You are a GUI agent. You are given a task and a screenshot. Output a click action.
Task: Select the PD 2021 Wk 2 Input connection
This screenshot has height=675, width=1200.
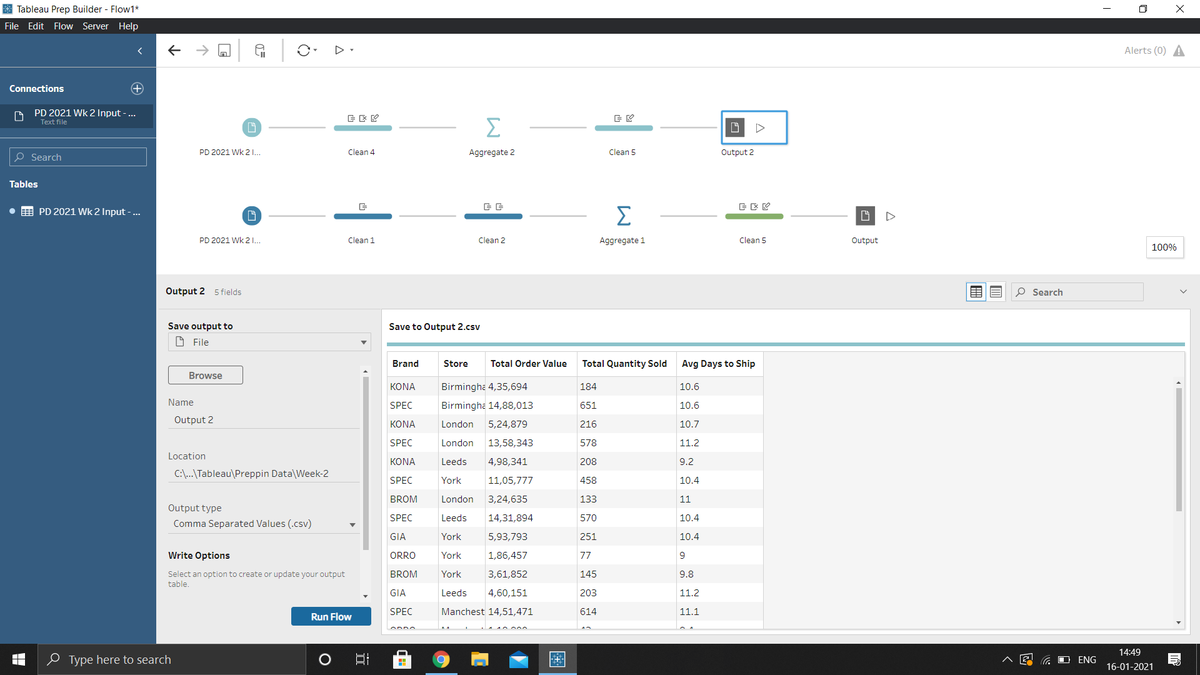coord(77,116)
